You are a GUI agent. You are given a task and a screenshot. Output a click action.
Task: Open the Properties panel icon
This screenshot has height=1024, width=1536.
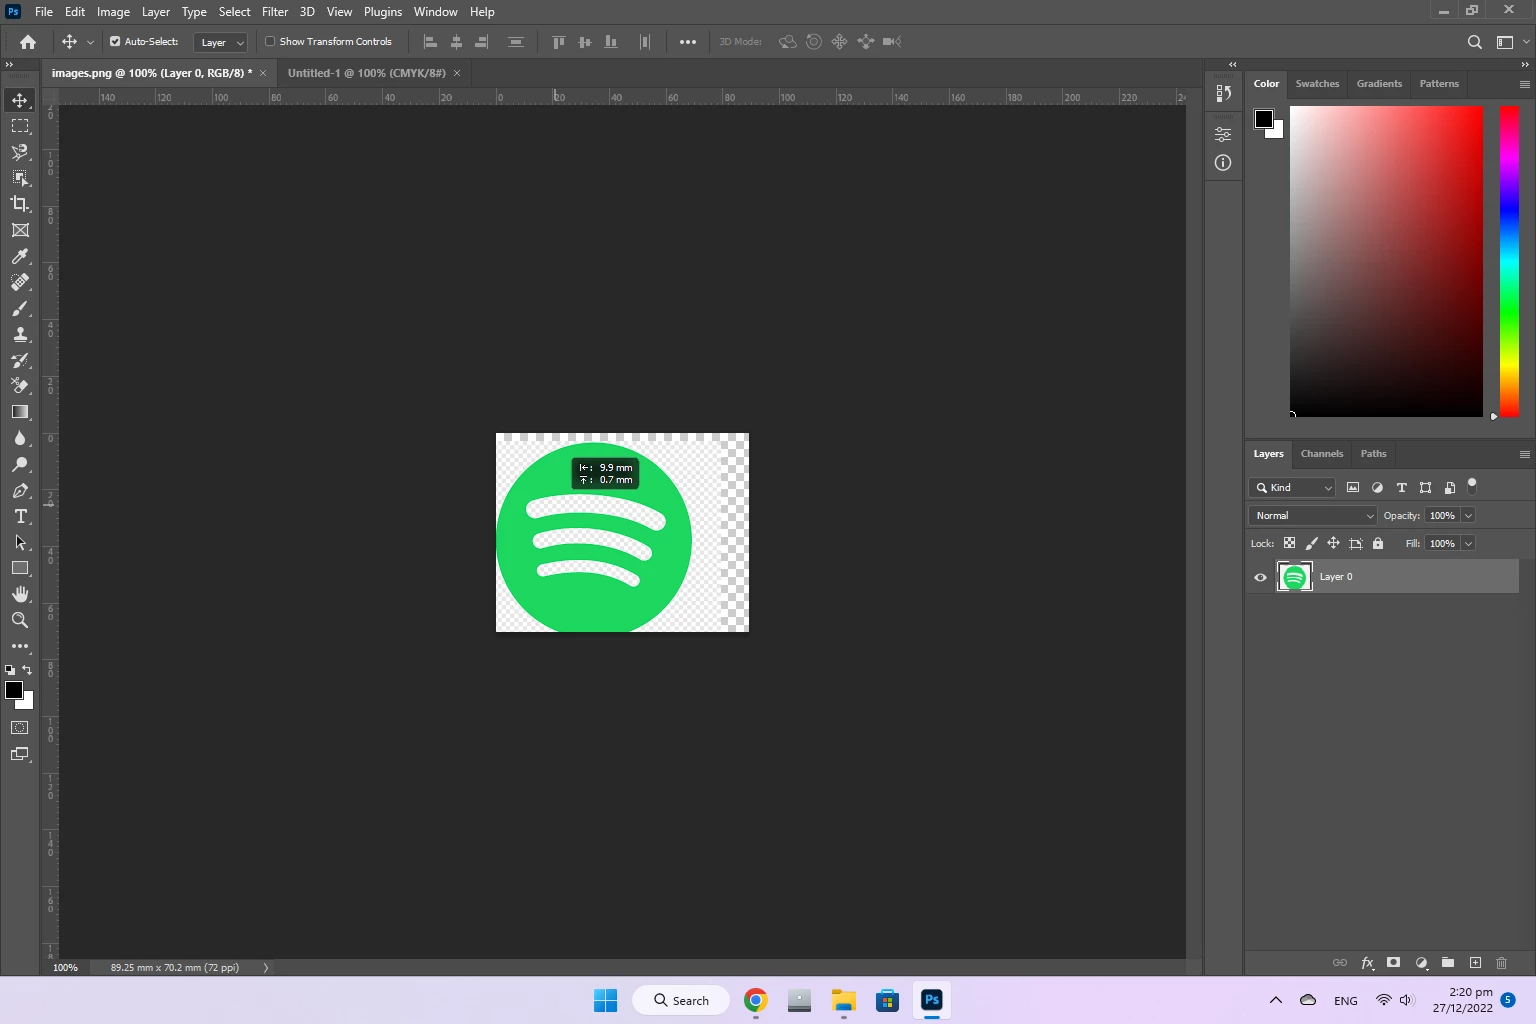point(1223,134)
